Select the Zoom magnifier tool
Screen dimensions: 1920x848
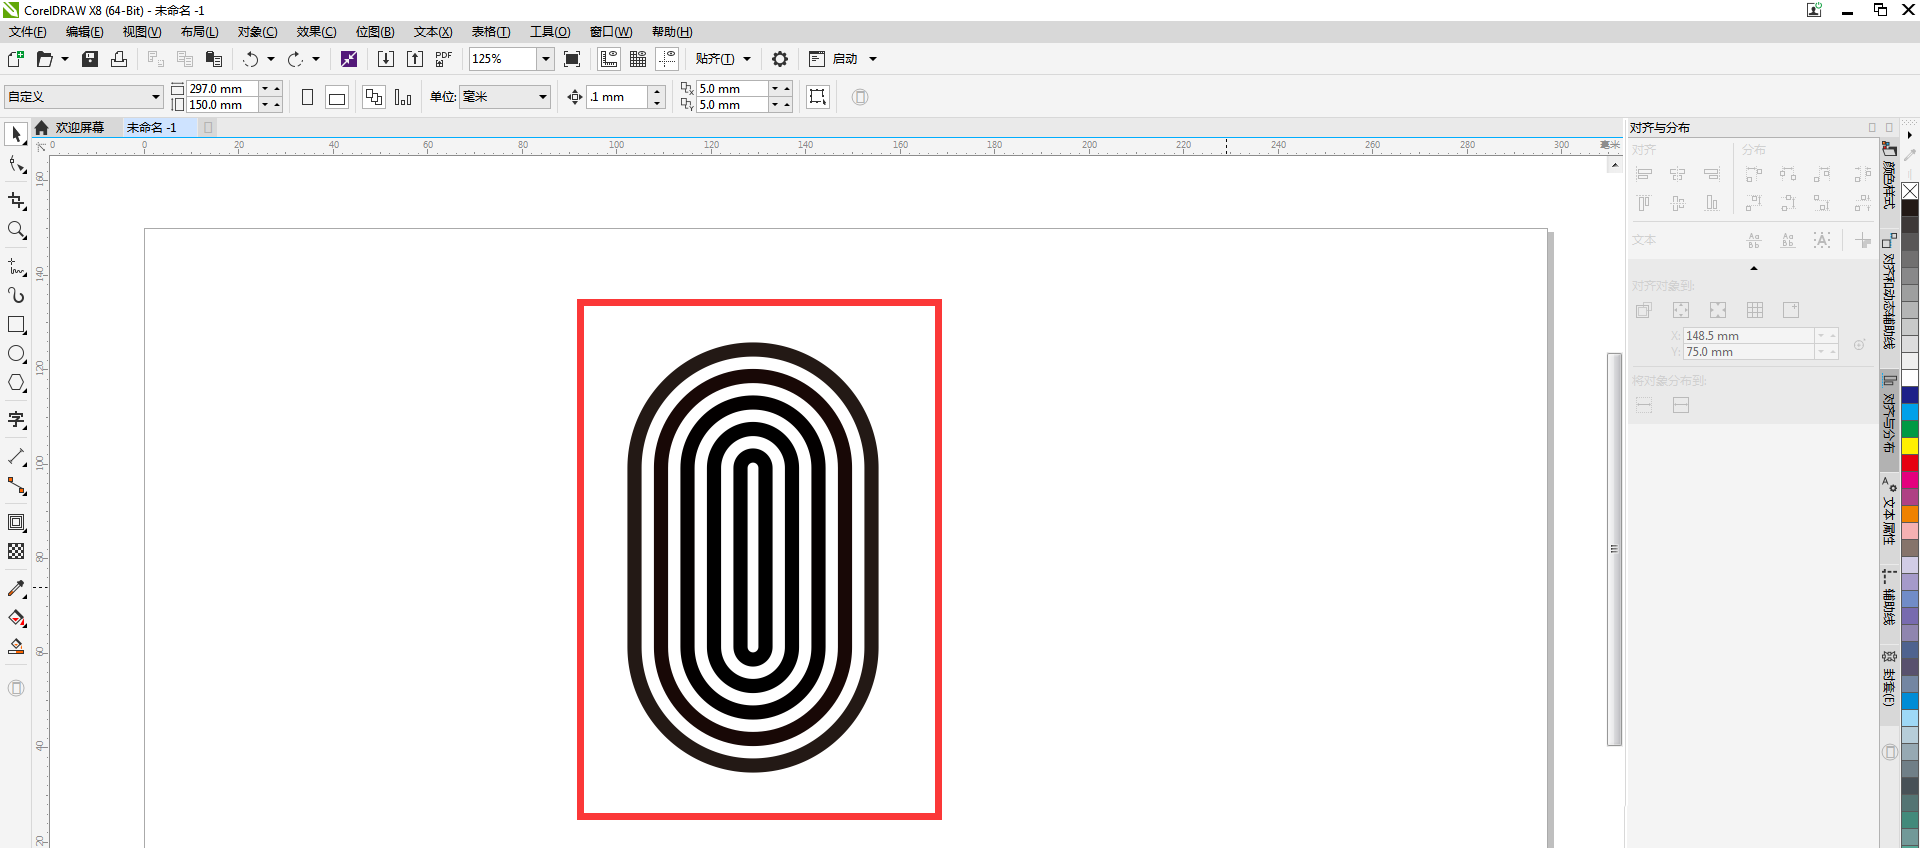tap(16, 231)
